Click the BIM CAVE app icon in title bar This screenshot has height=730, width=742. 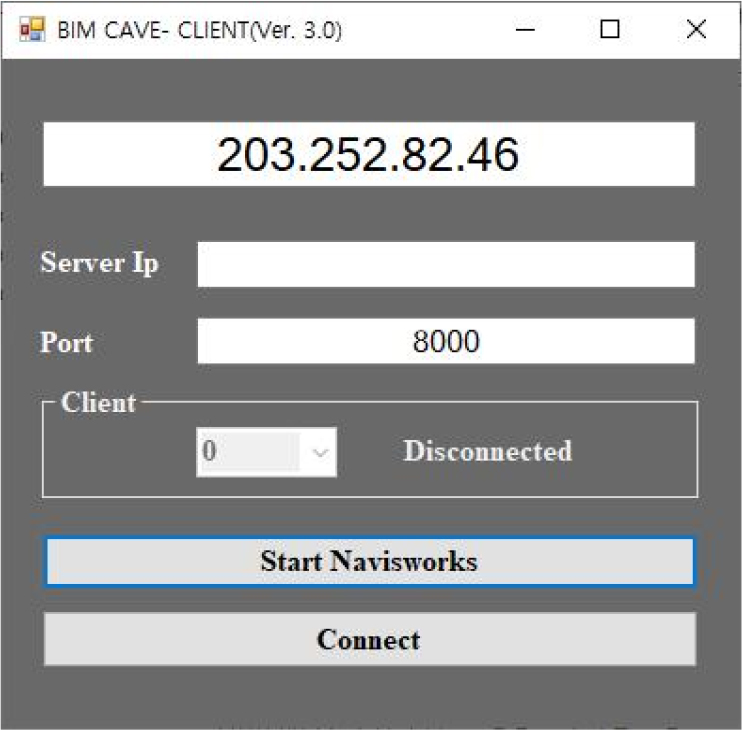(32, 30)
